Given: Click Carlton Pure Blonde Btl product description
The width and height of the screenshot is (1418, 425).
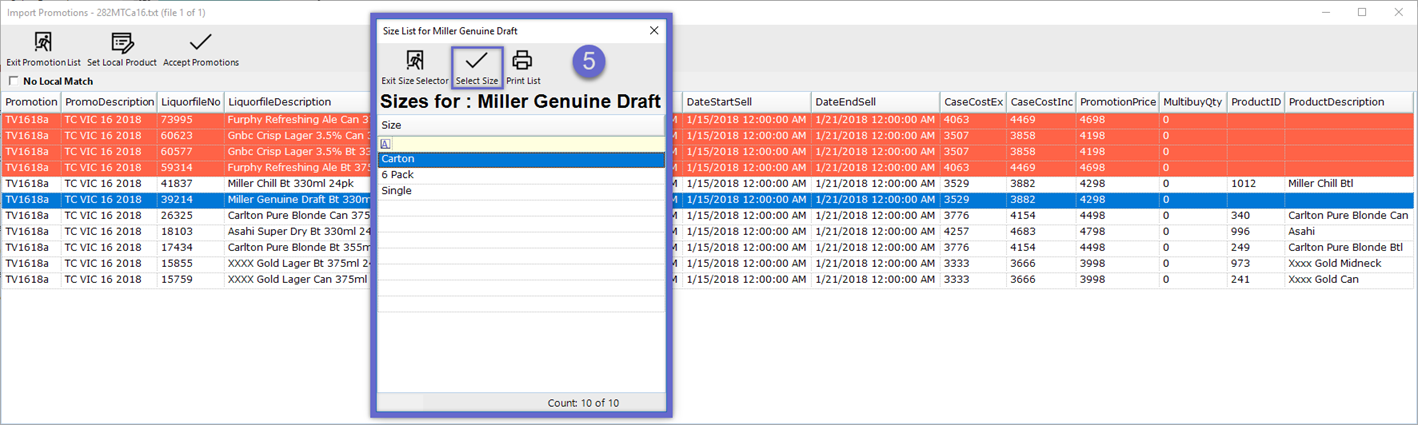Looking at the screenshot, I should [1349, 248].
